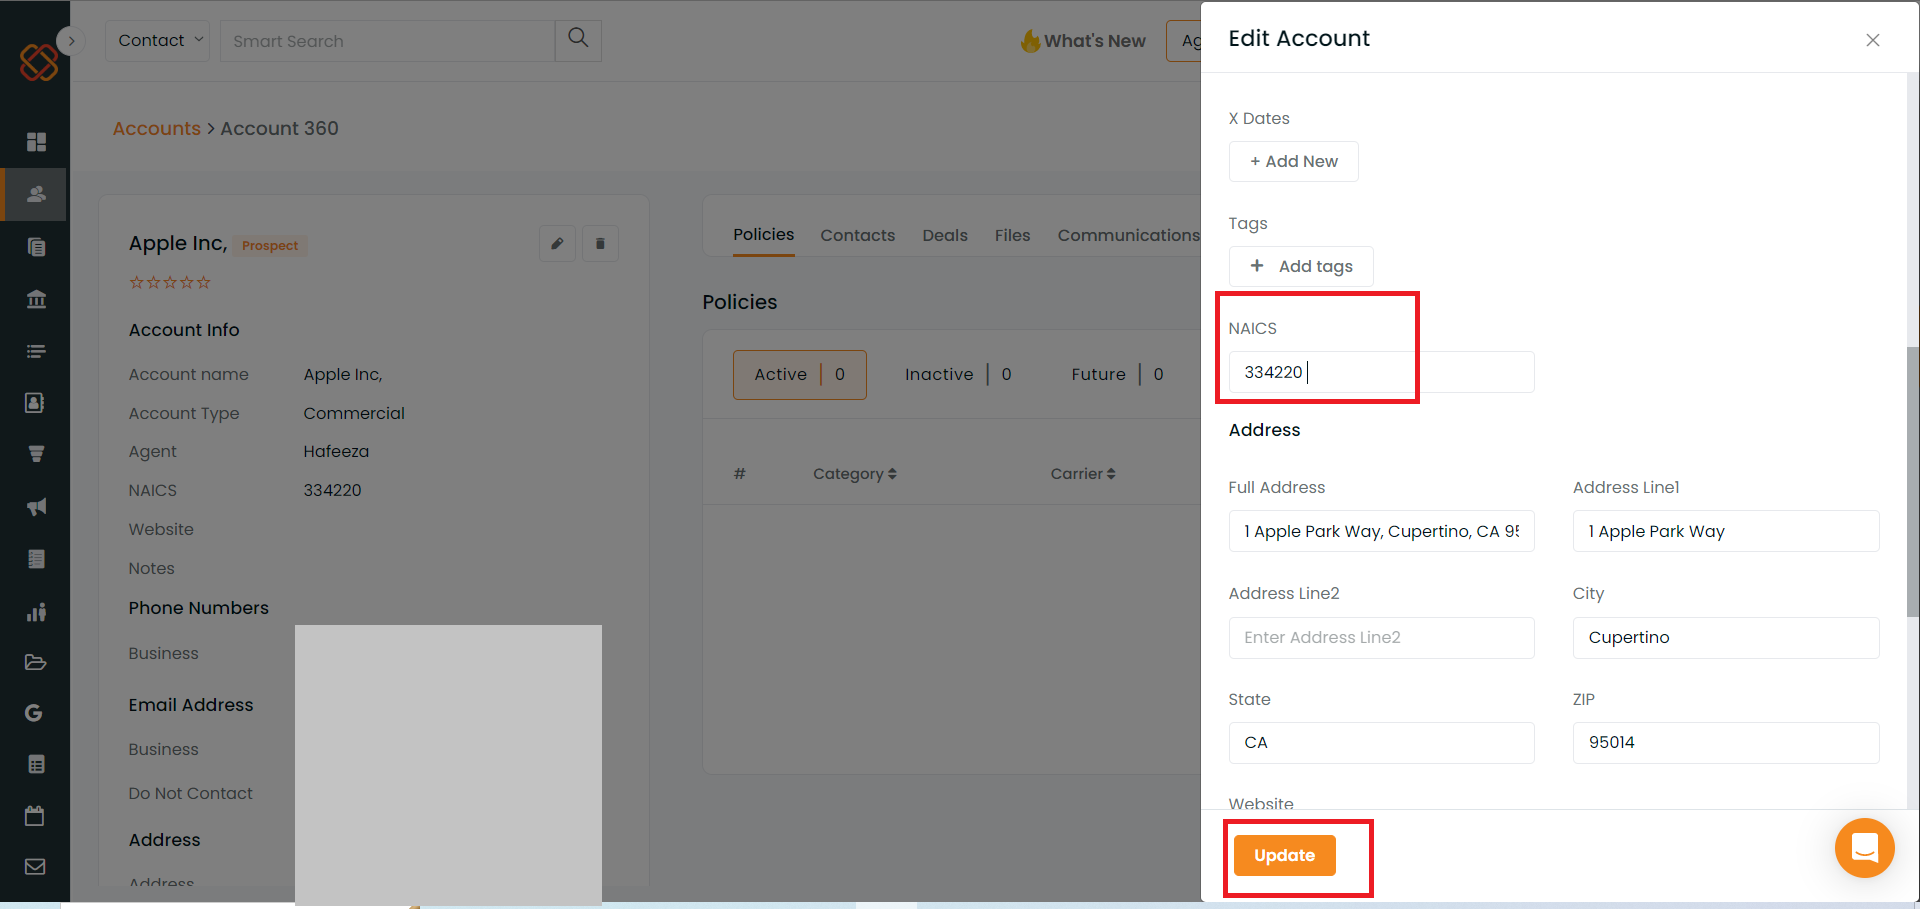Select the Inactive policies filter
This screenshot has width=1920, height=909.
[x=958, y=374]
